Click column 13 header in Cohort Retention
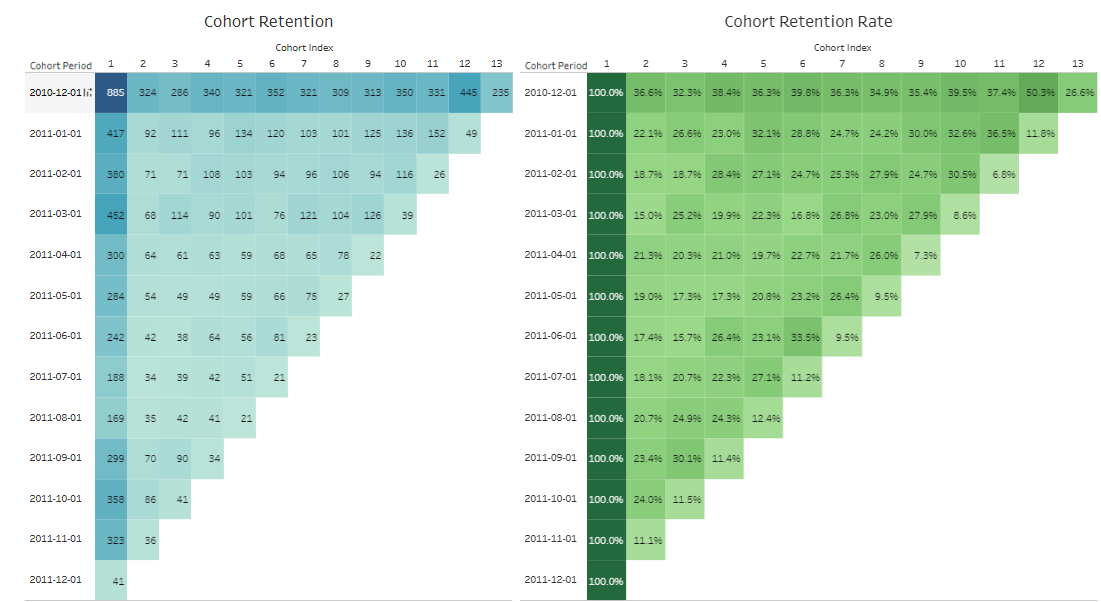The image size is (1101, 602). point(497,65)
